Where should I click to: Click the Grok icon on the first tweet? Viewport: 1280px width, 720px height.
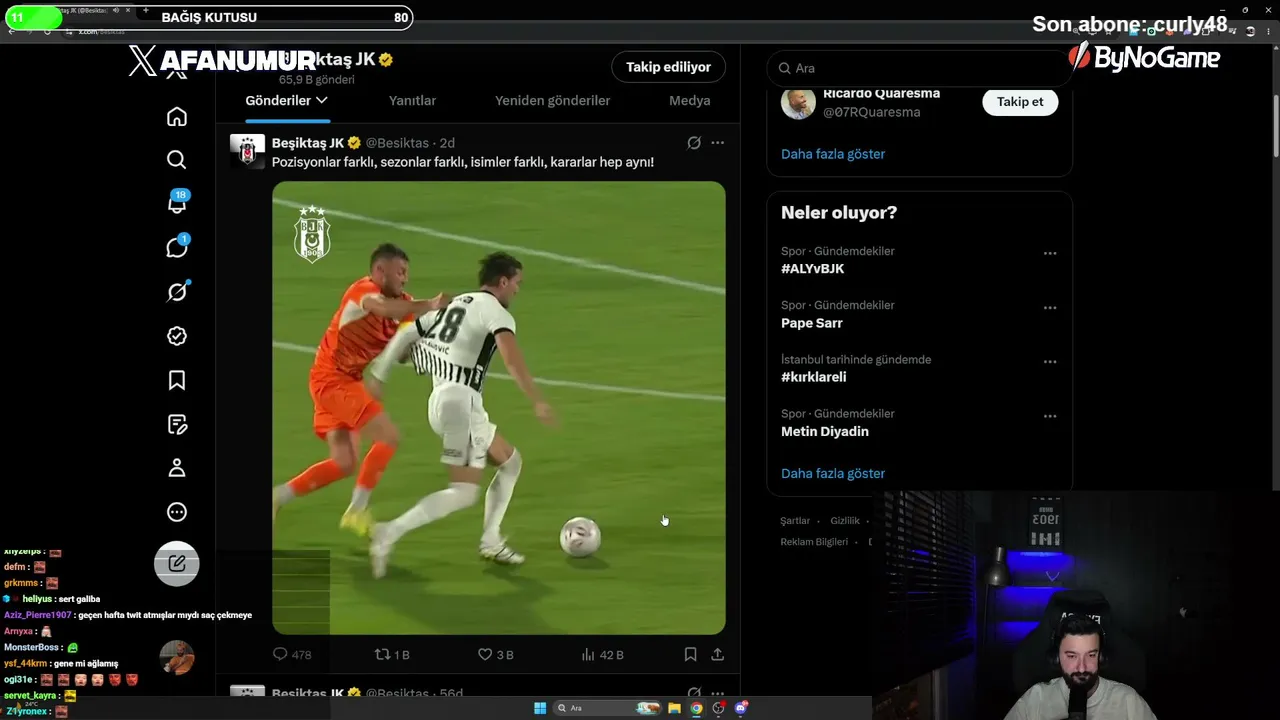tap(694, 143)
